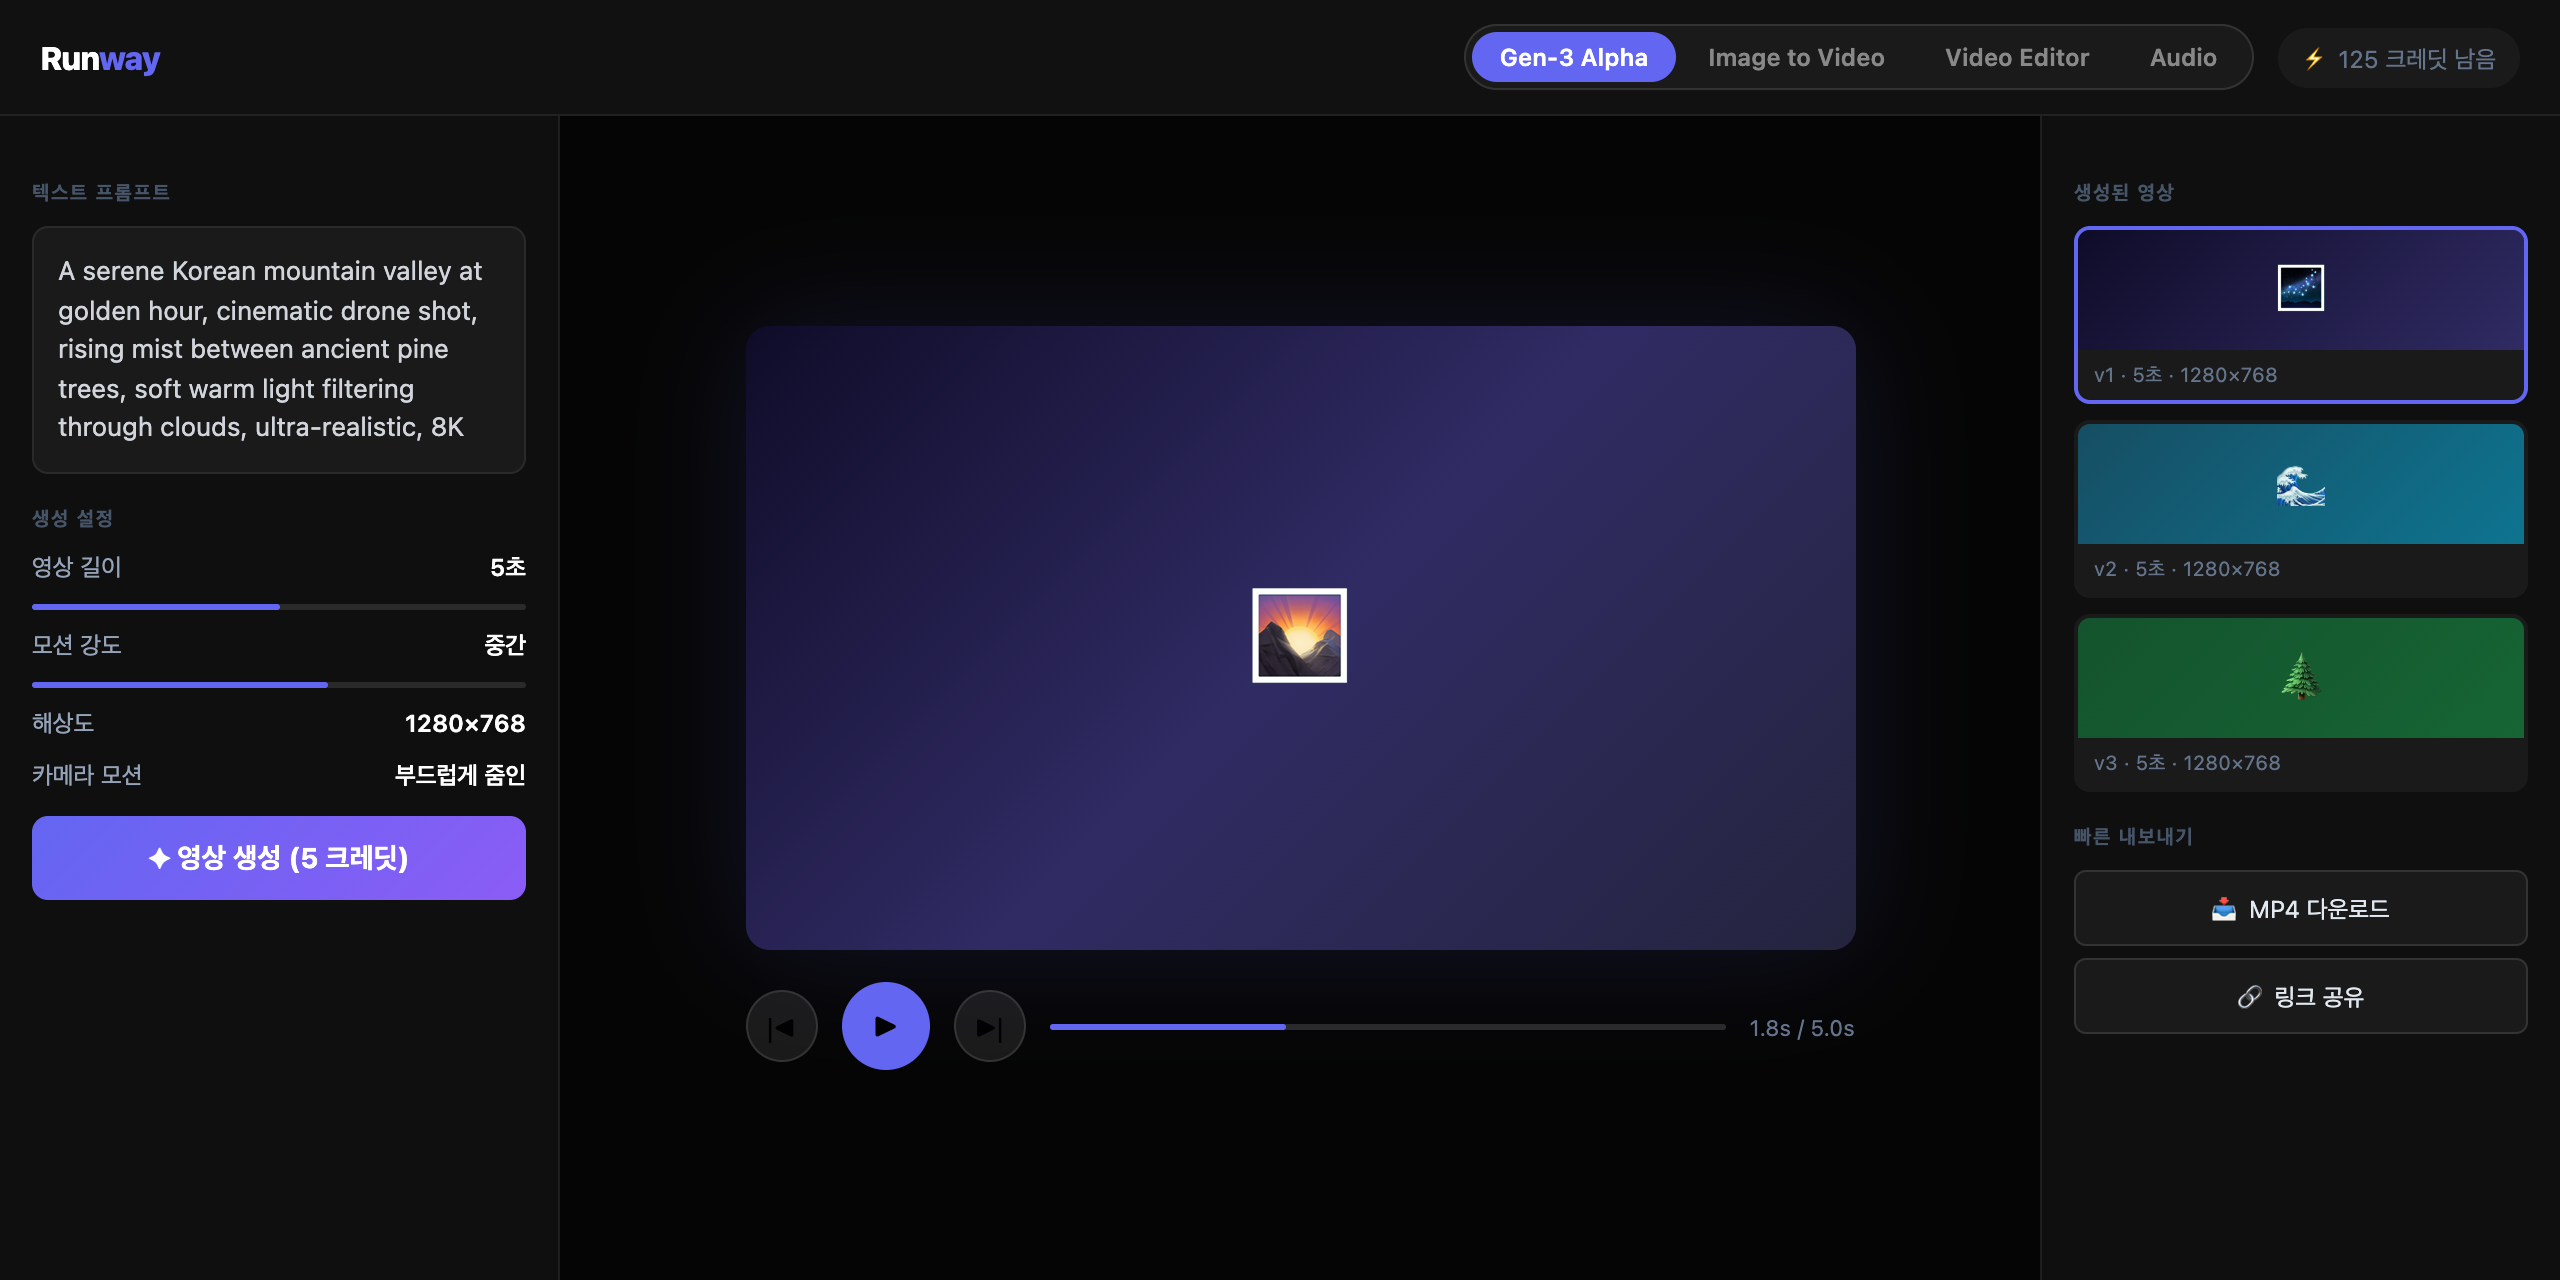This screenshot has width=2560, height=1280.
Task: Click the wave icon in v2
Action: pyautogui.click(x=2300, y=486)
